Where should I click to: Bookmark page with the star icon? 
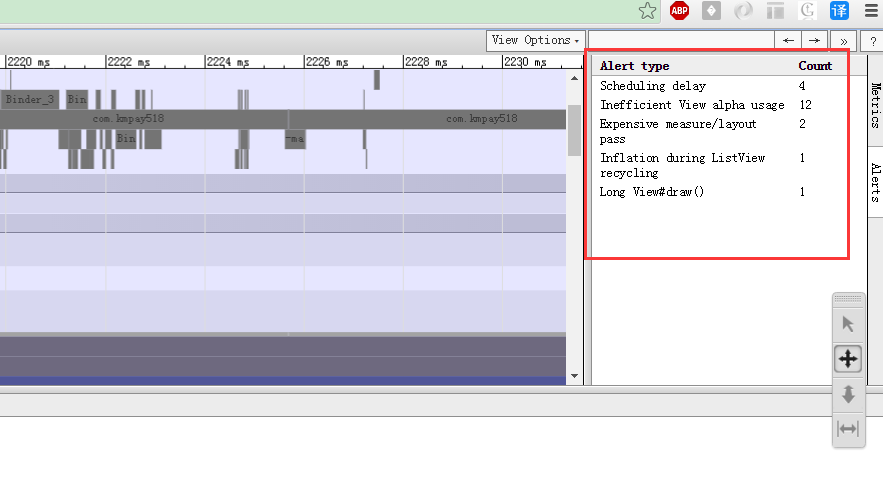tap(648, 11)
